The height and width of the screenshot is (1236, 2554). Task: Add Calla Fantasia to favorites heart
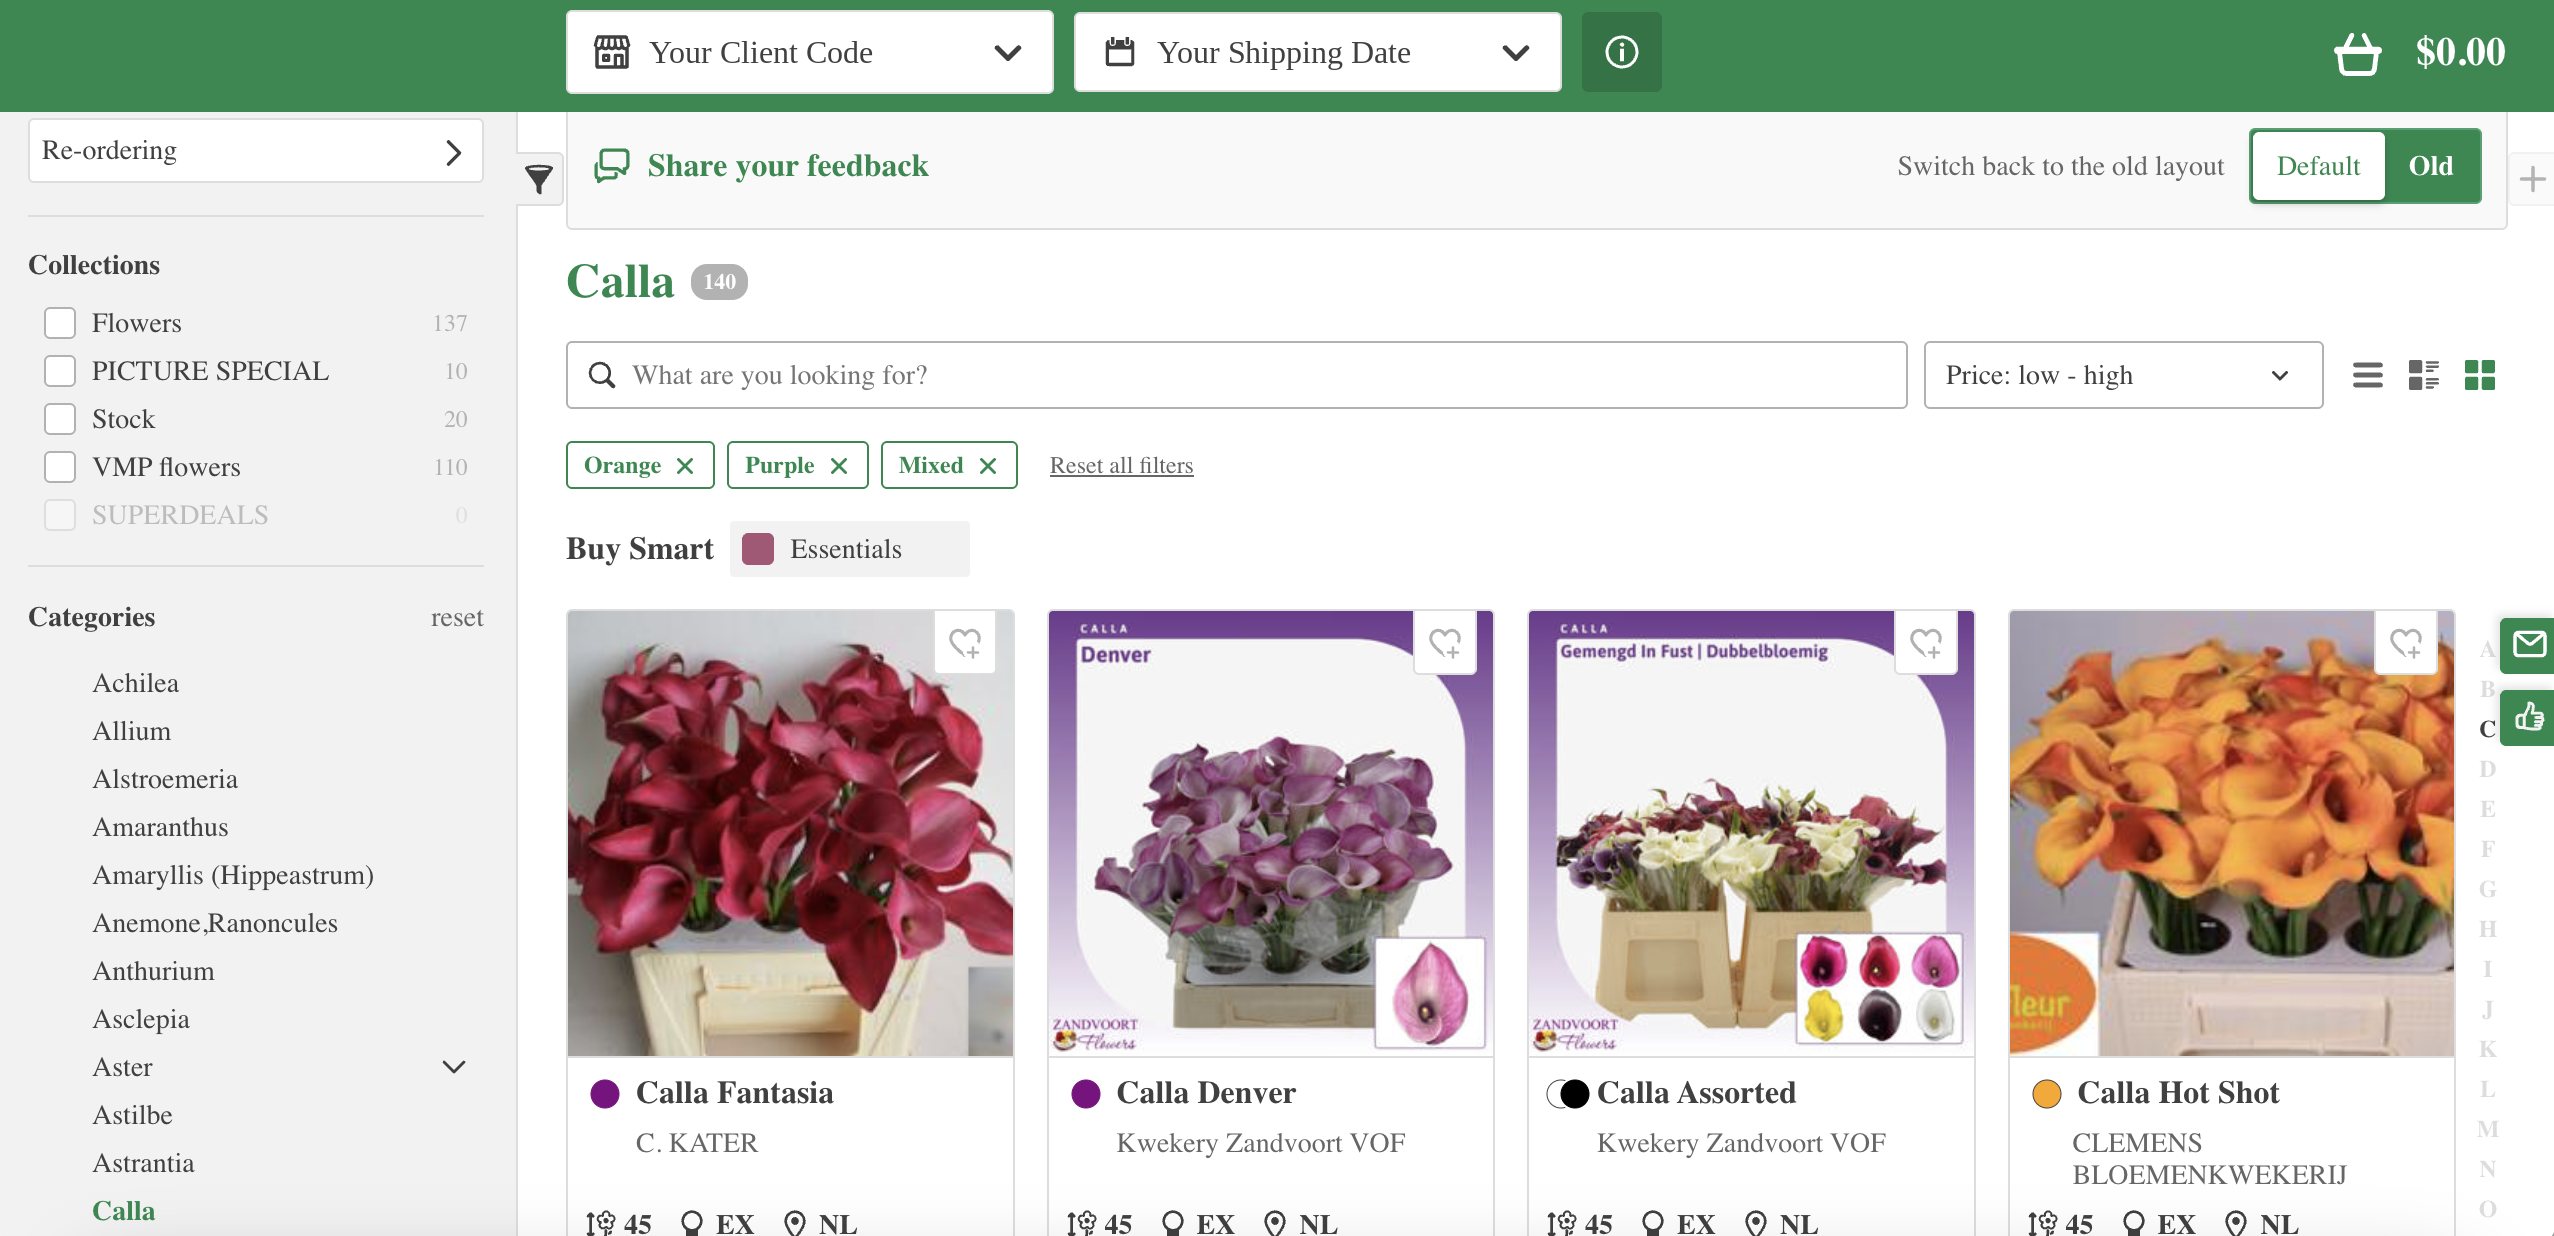[965, 643]
